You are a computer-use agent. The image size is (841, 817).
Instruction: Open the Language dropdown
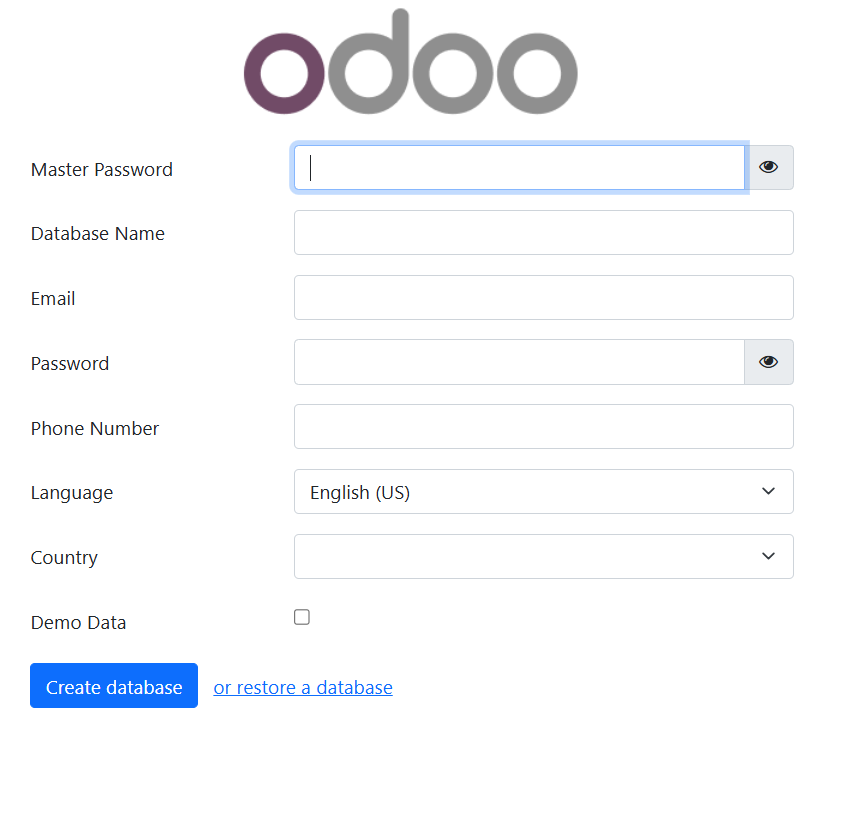point(543,491)
